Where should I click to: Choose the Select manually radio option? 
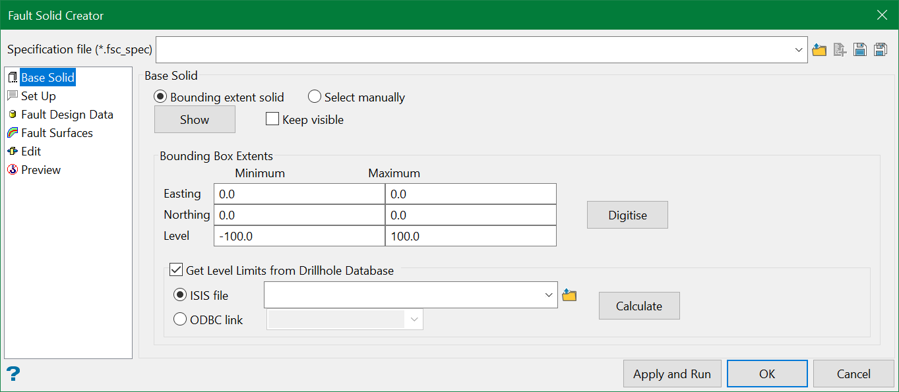(314, 97)
